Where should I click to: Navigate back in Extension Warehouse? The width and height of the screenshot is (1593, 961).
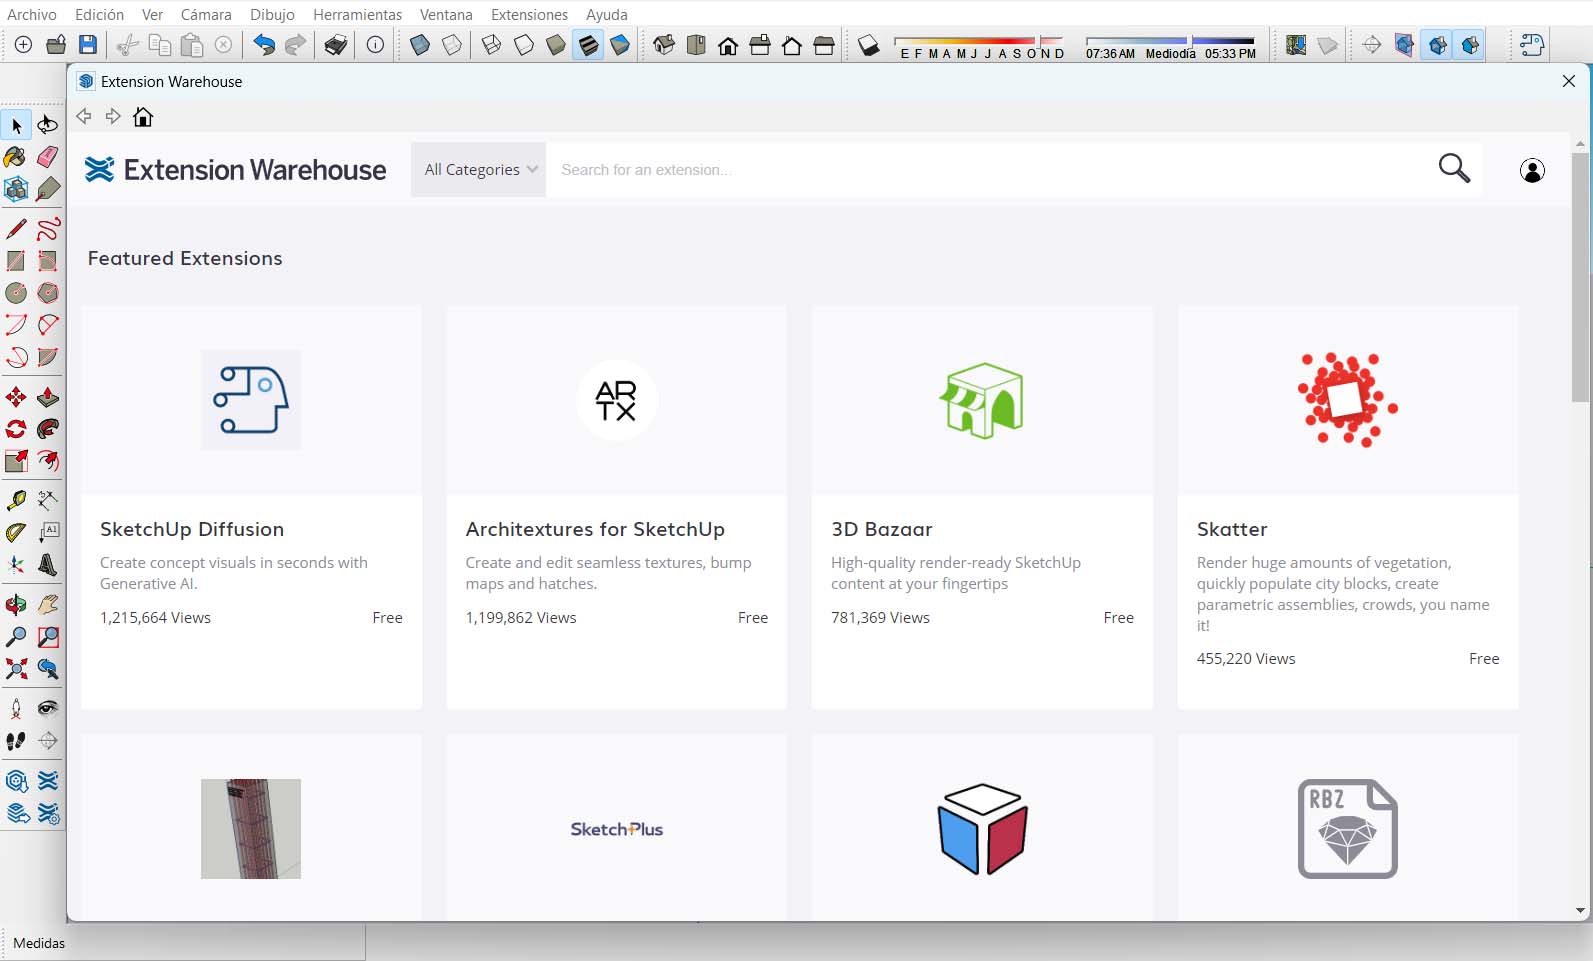click(84, 117)
